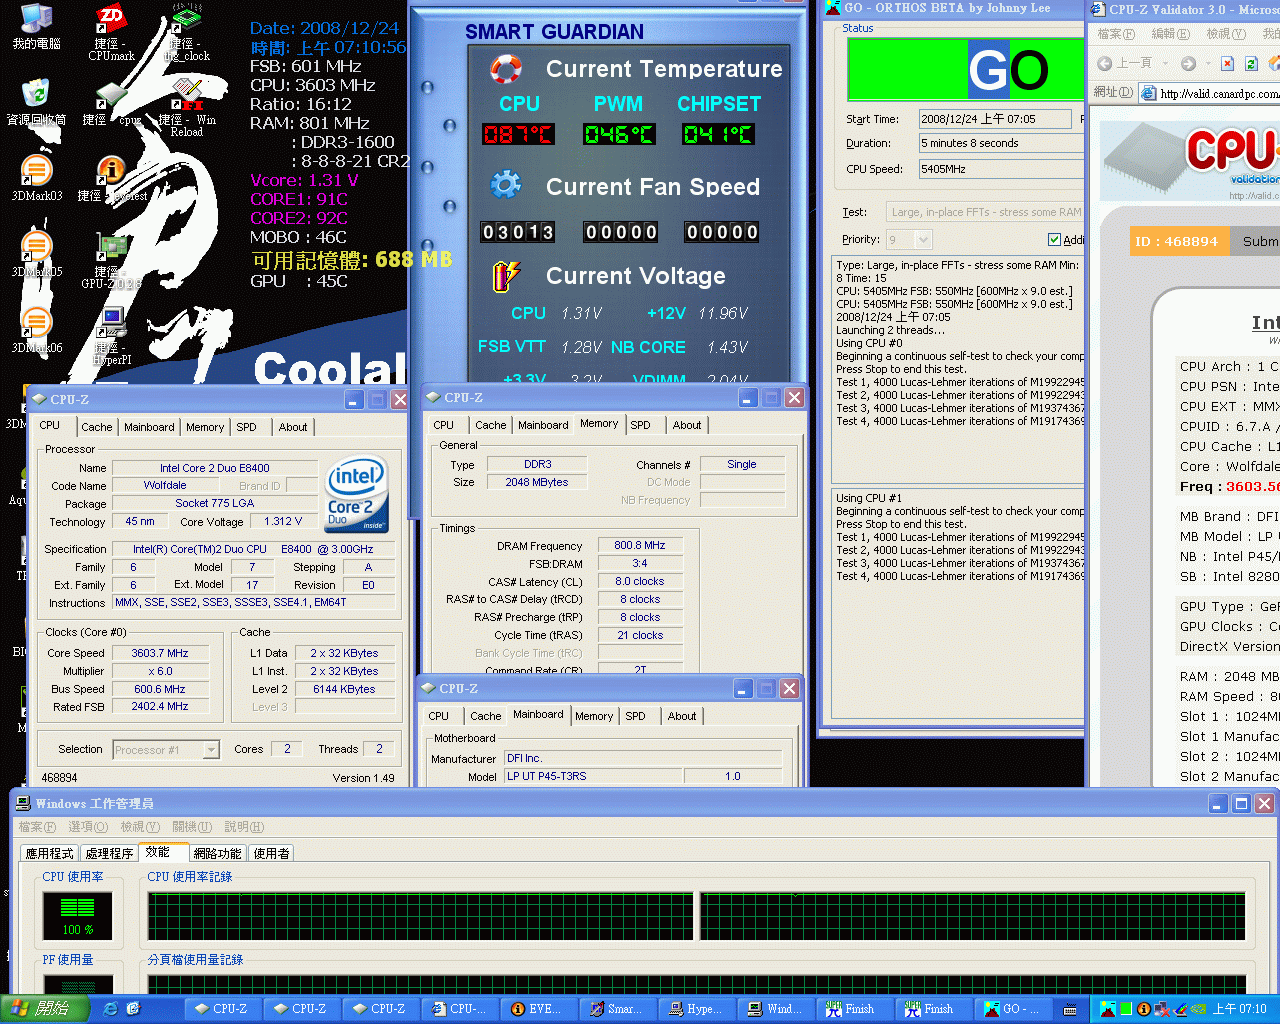The width and height of the screenshot is (1280, 1024).
Task: Select the 資源回收筒 recycle bin icon
Action: pyautogui.click(x=36, y=103)
